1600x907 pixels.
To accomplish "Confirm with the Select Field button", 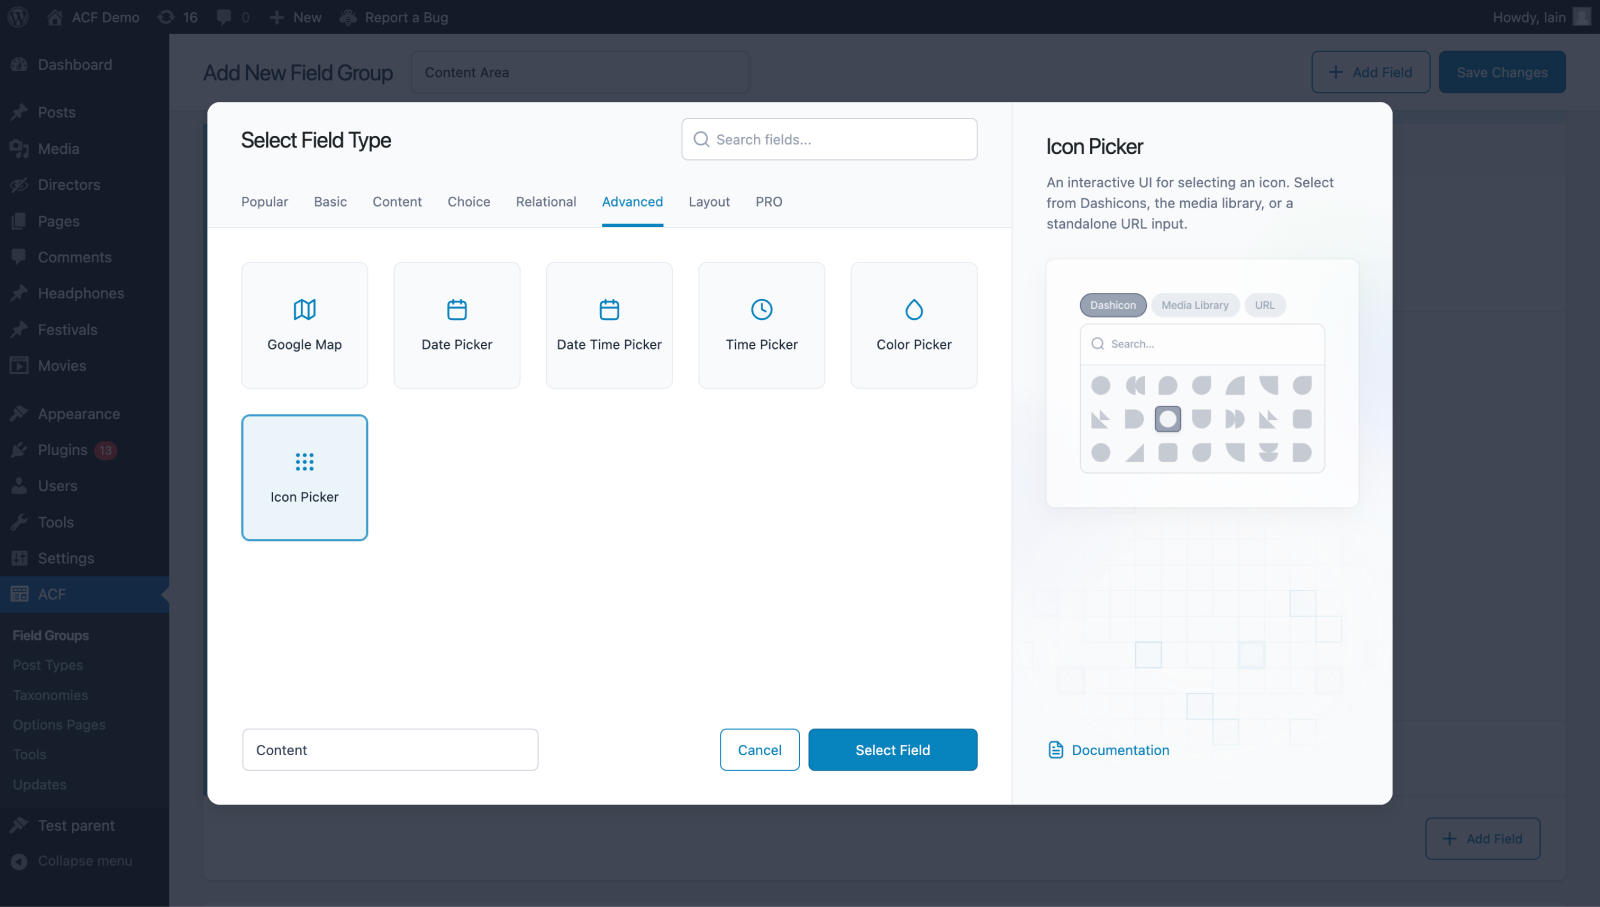I will coord(892,749).
